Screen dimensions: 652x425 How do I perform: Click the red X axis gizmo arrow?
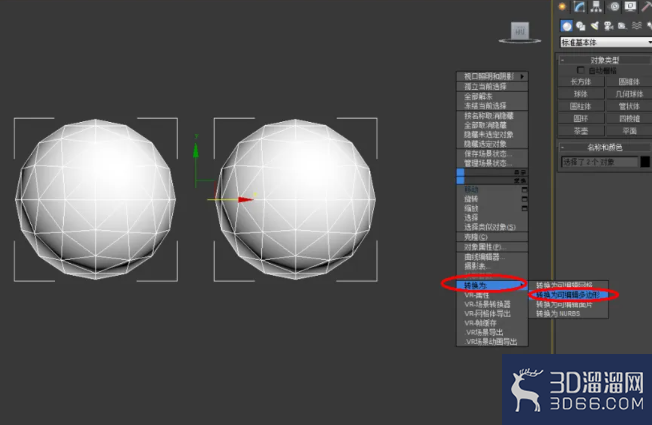point(245,200)
